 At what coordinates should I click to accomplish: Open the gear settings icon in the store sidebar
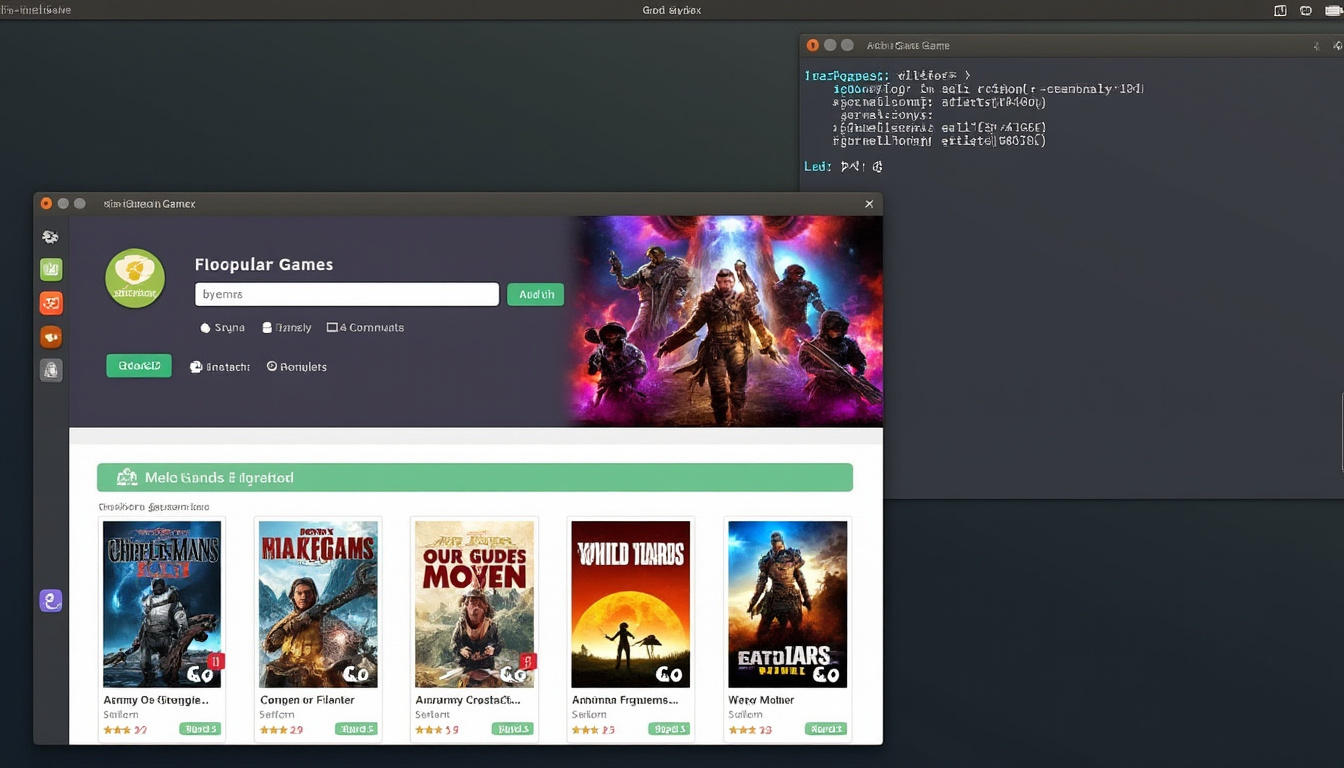coord(50,237)
